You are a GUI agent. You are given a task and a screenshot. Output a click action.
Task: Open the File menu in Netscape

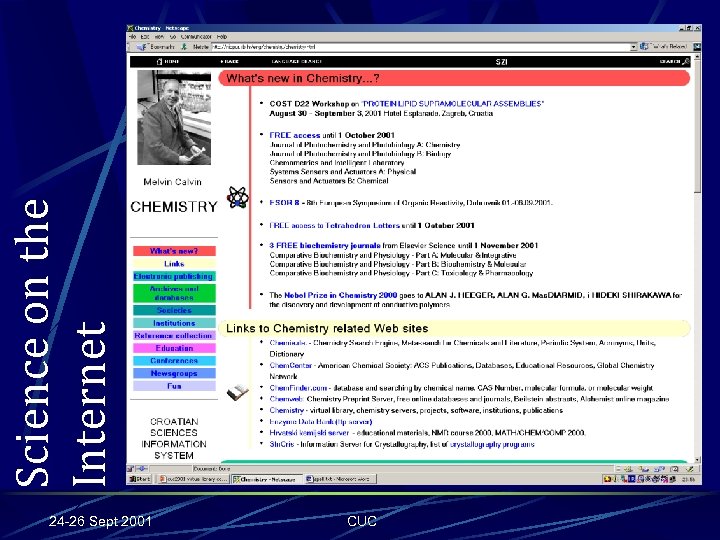[132, 36]
